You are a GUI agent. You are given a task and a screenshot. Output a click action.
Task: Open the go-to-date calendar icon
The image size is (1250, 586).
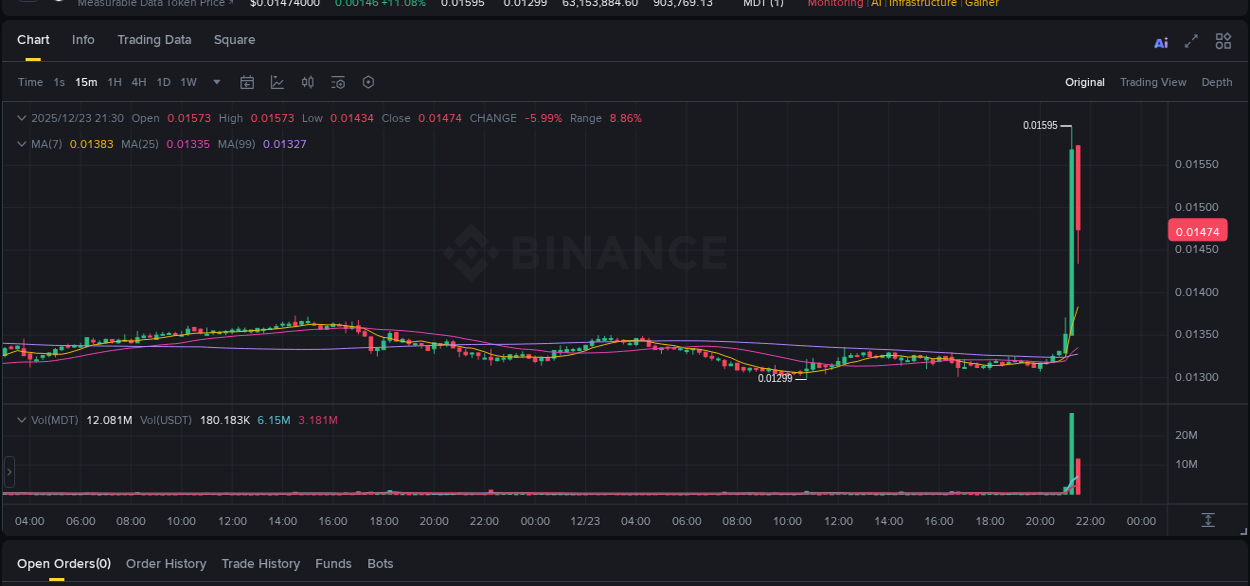247,82
